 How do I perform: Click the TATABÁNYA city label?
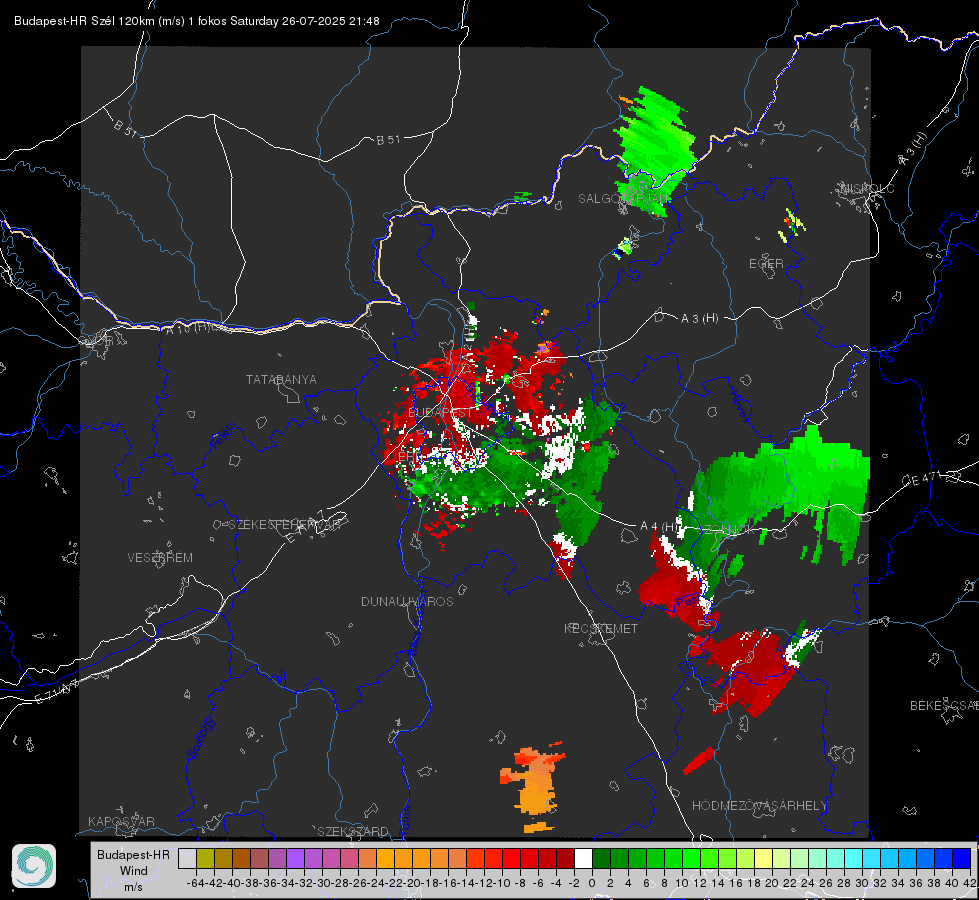click(281, 380)
